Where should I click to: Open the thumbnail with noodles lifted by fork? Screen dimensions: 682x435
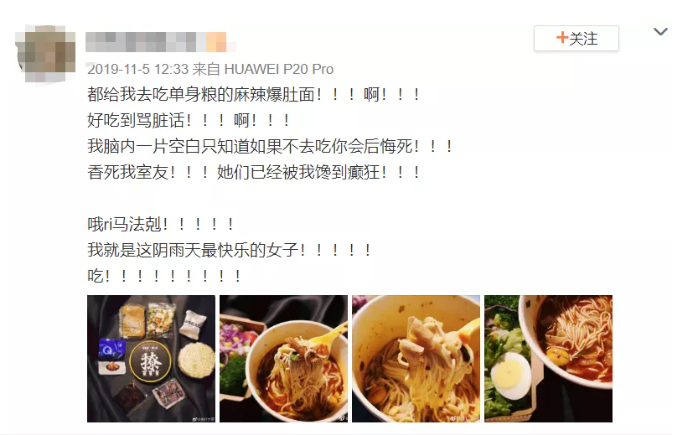point(284,358)
